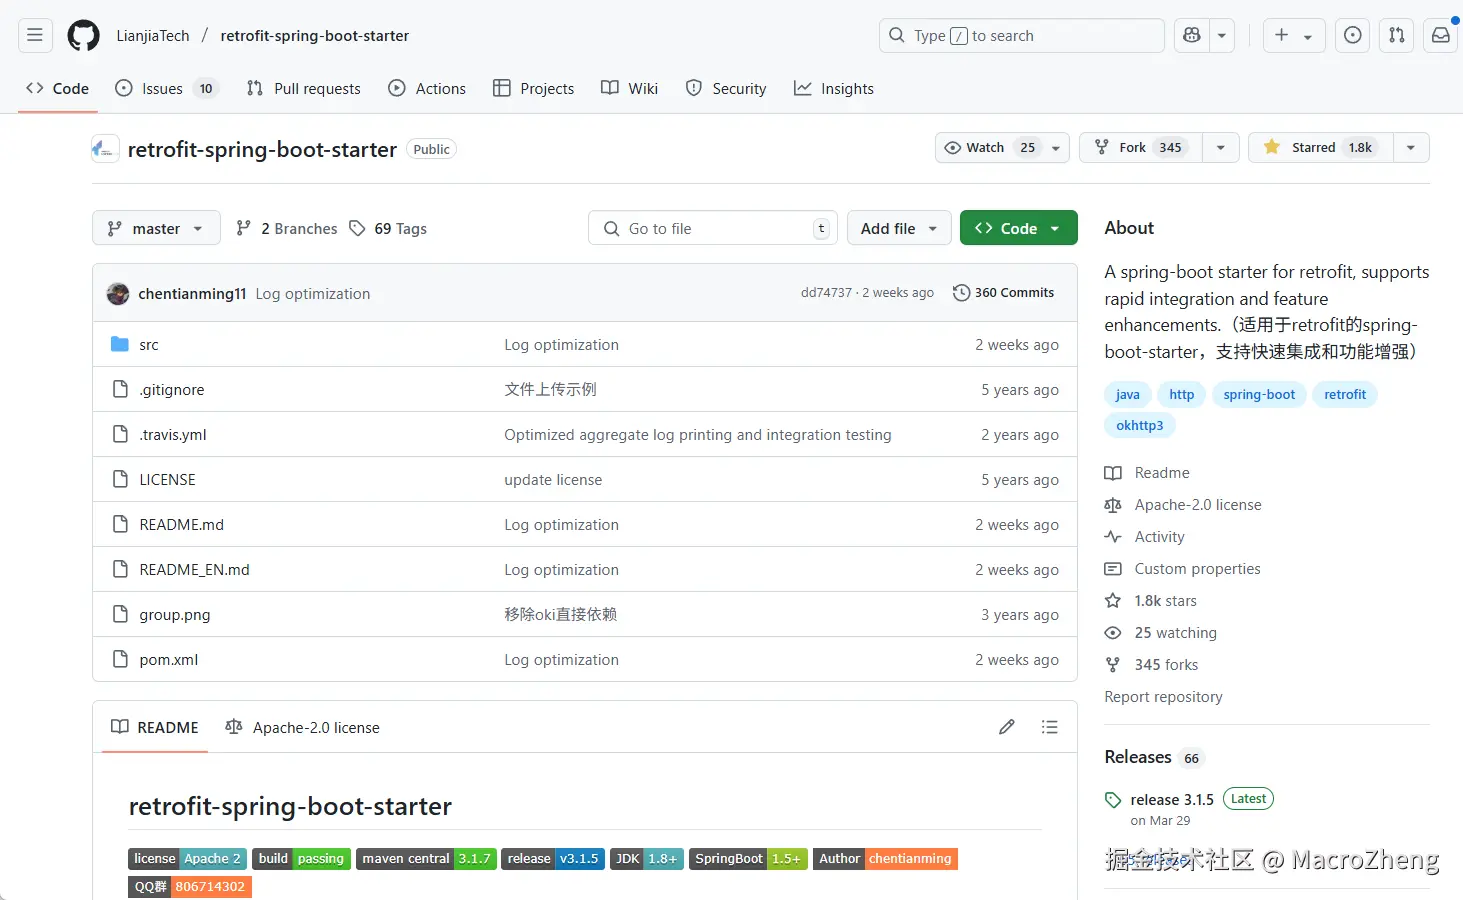Switch to the Code tab

click(x=58, y=88)
